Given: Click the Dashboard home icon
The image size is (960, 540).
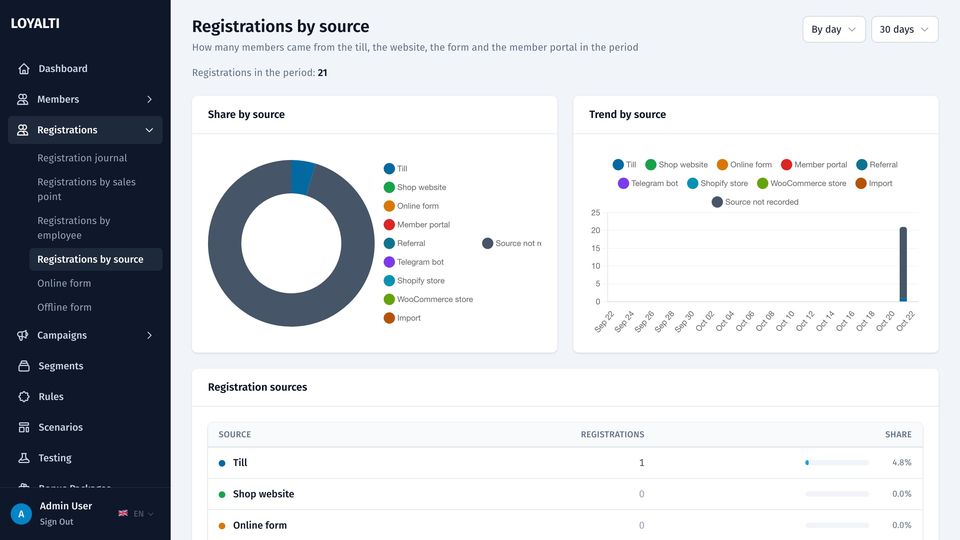Looking at the screenshot, I should click(x=24, y=69).
